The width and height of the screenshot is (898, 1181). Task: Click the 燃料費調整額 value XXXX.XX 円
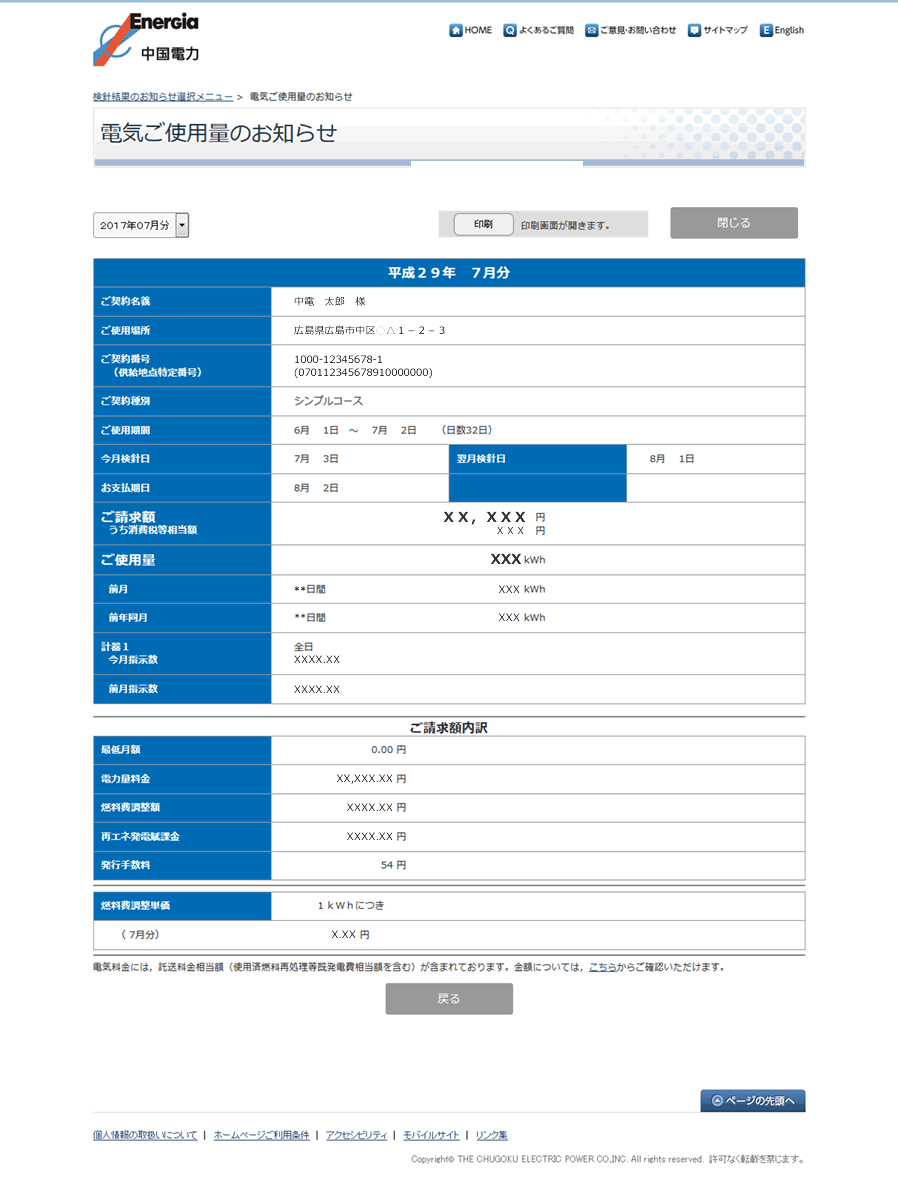[x=377, y=807]
